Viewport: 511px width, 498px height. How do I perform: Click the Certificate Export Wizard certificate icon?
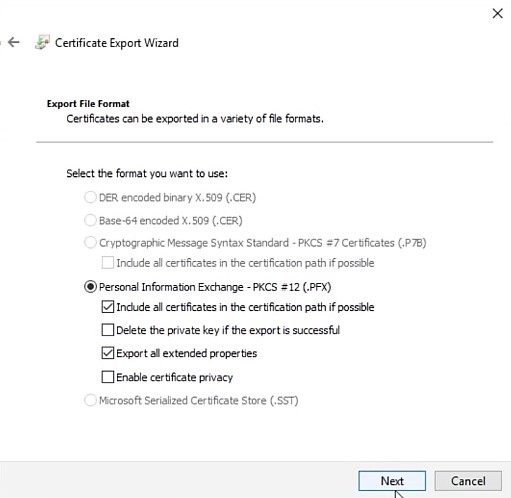[x=42, y=42]
